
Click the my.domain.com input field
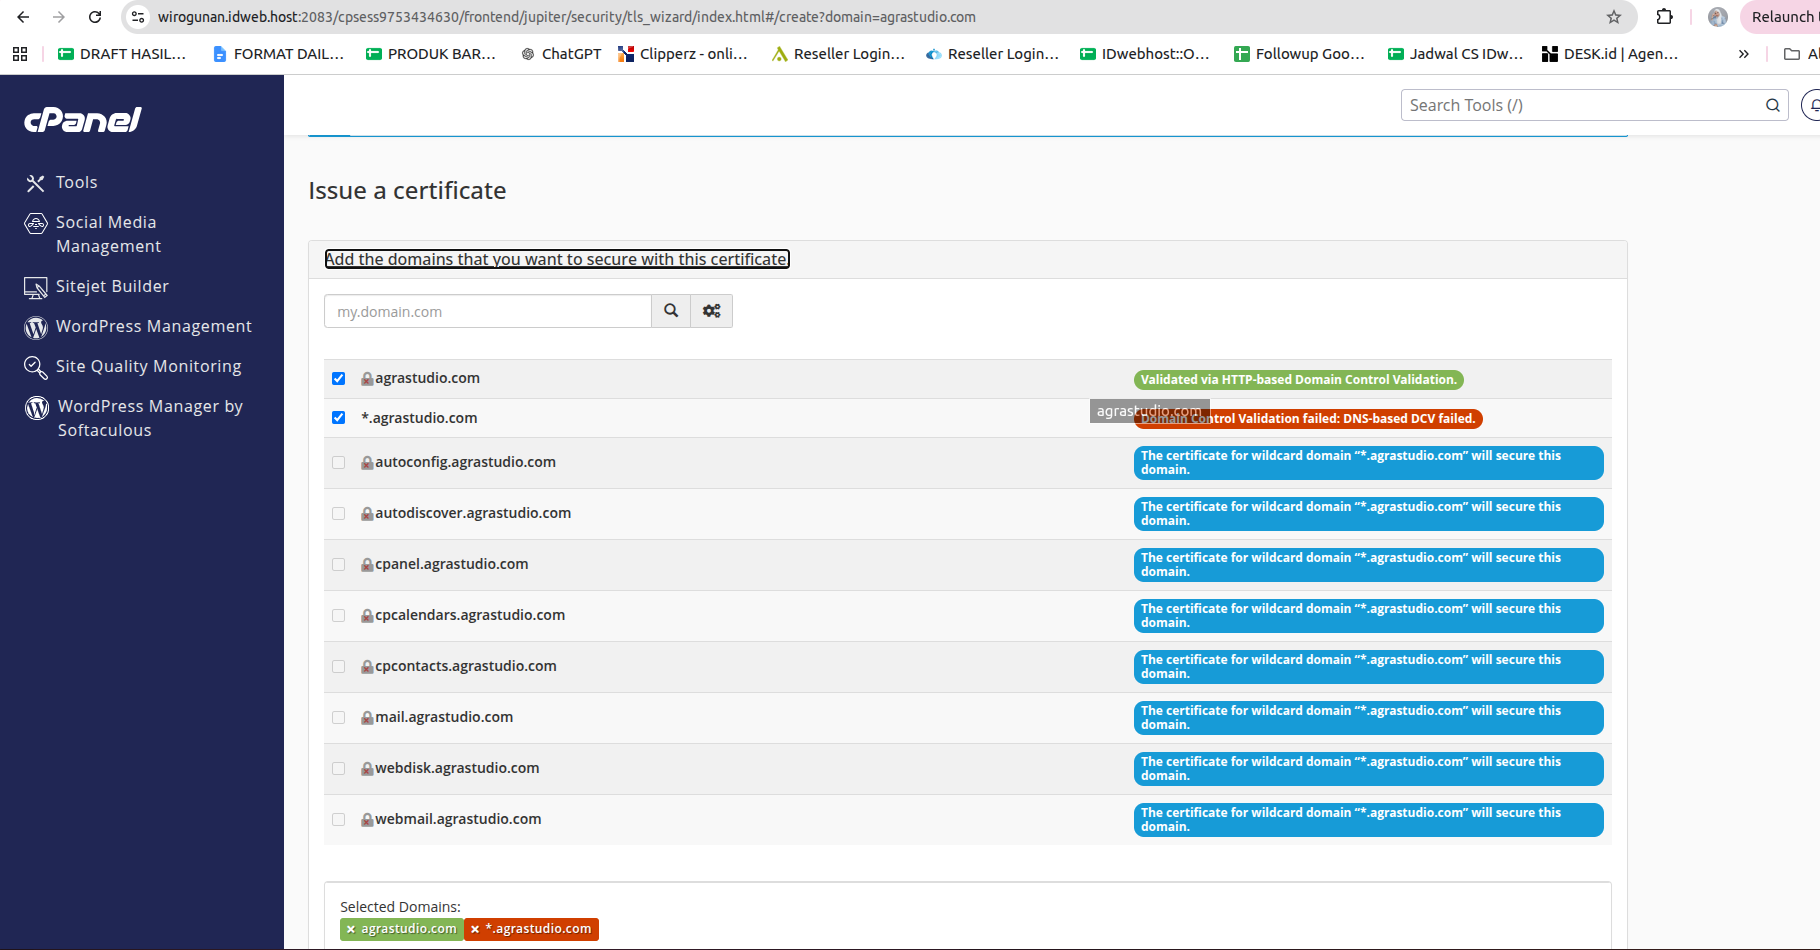click(488, 311)
